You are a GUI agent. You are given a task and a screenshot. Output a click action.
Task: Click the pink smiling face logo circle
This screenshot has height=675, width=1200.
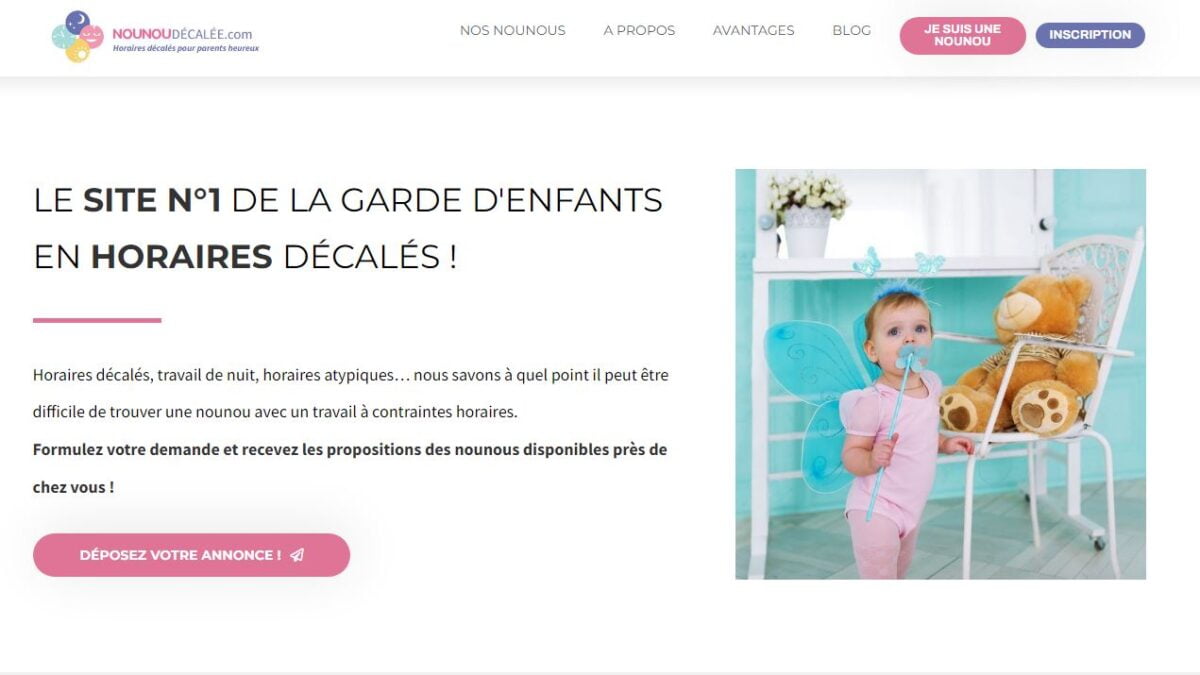[x=92, y=37]
